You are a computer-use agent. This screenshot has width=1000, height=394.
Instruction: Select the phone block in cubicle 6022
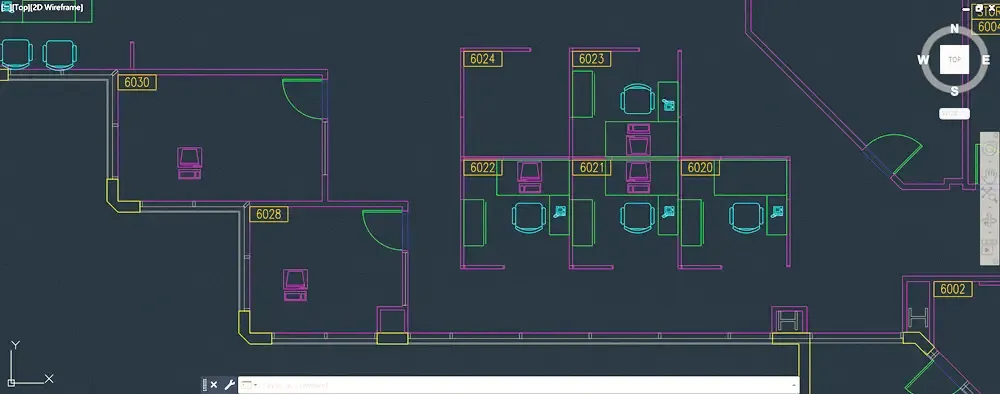coord(560,212)
